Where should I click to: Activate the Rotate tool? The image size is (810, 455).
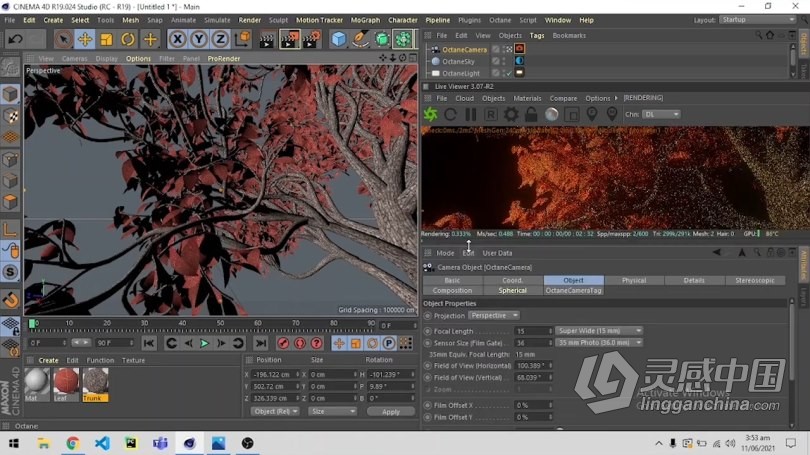[128, 39]
